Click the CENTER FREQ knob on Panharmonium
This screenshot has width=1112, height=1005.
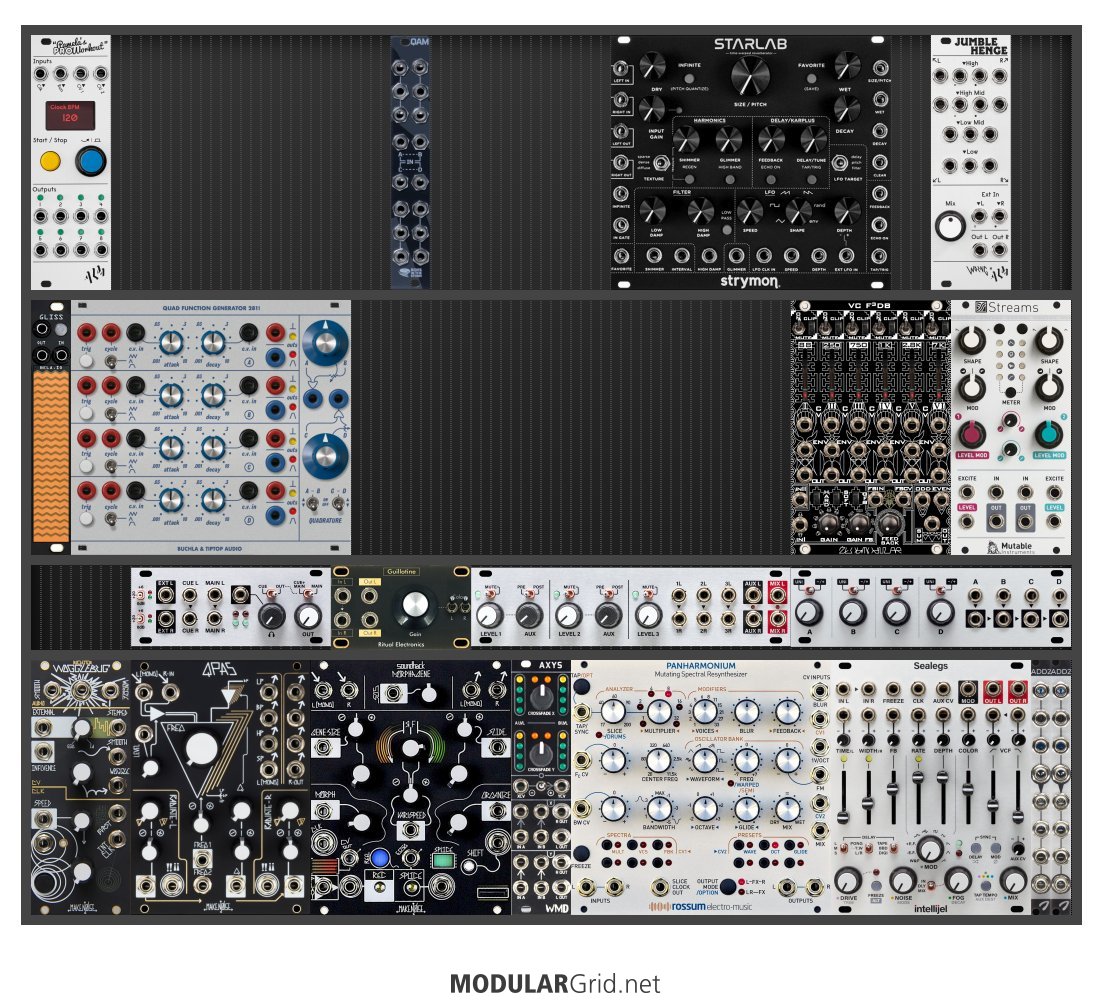(x=658, y=761)
